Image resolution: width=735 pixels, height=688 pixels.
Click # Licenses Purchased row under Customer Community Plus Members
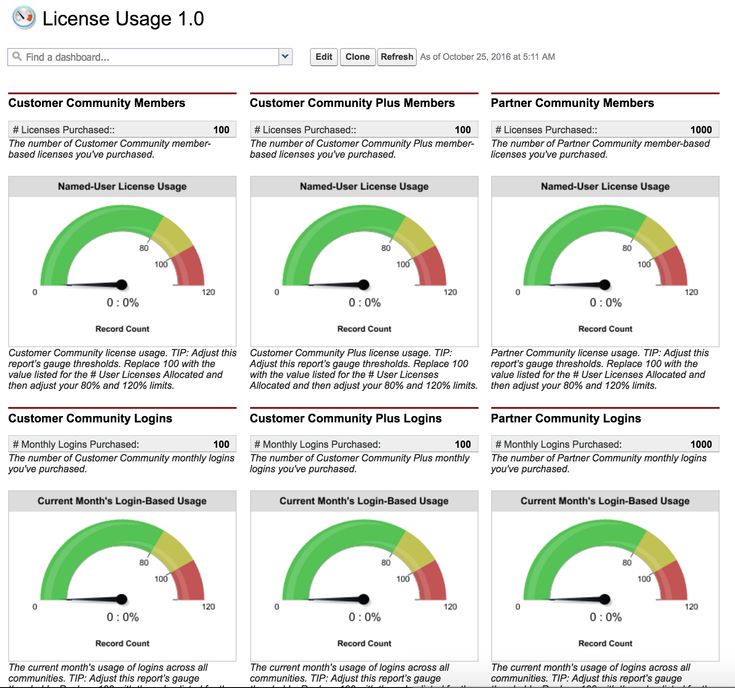(364, 129)
